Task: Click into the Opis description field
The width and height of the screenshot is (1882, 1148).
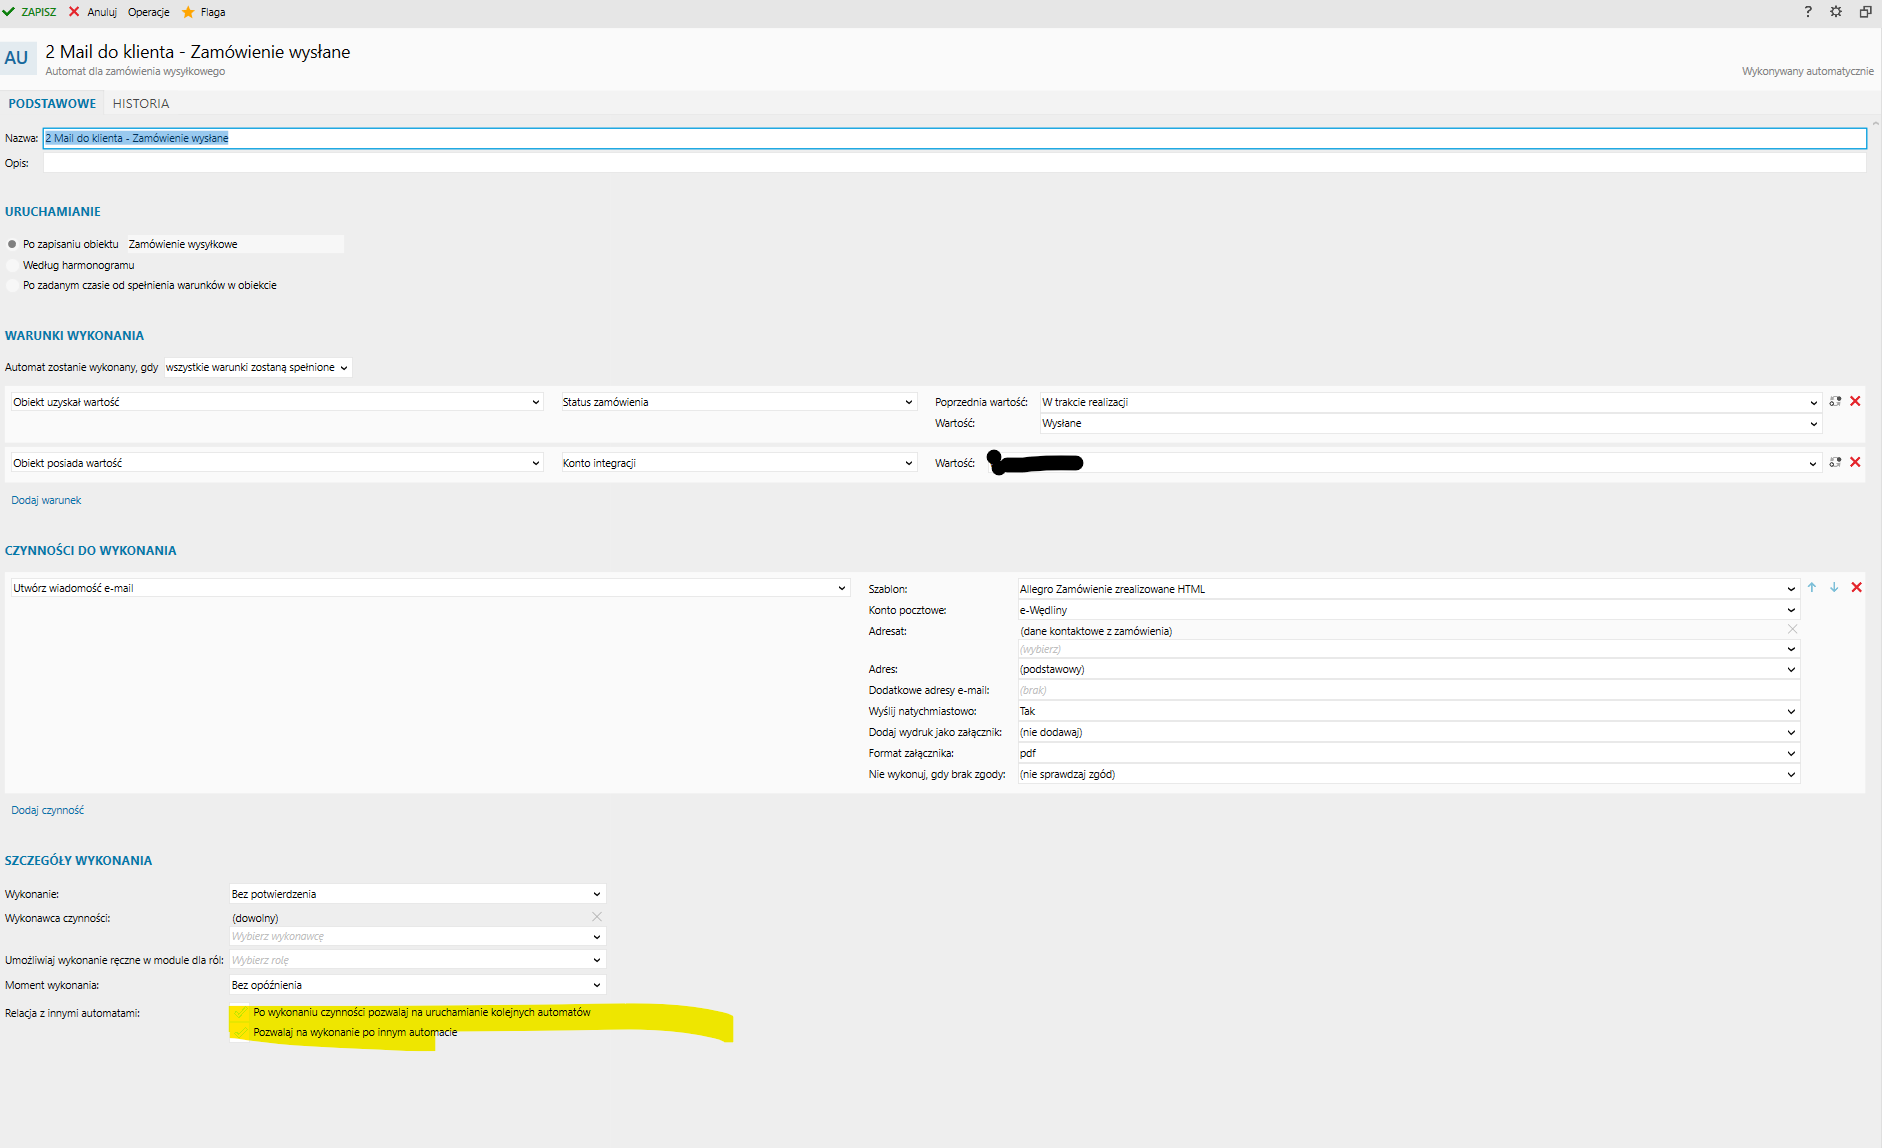Action: tap(950, 163)
